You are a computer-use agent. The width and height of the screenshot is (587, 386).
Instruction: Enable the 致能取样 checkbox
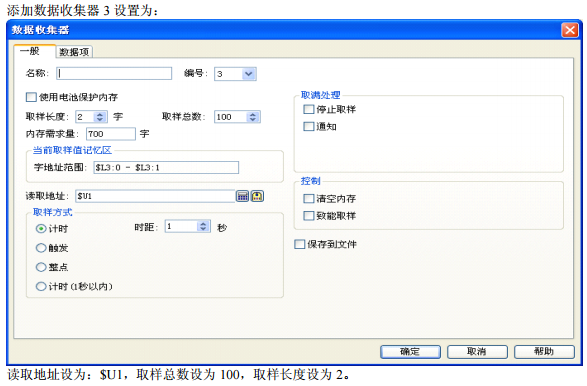pos(308,216)
